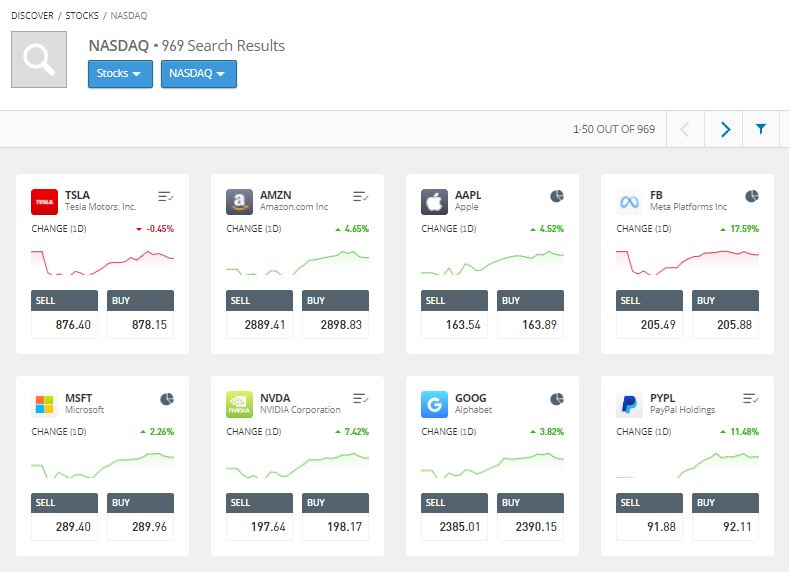Add AMZN to watchlist via list icon
The width and height of the screenshot is (789, 572).
[360, 196]
